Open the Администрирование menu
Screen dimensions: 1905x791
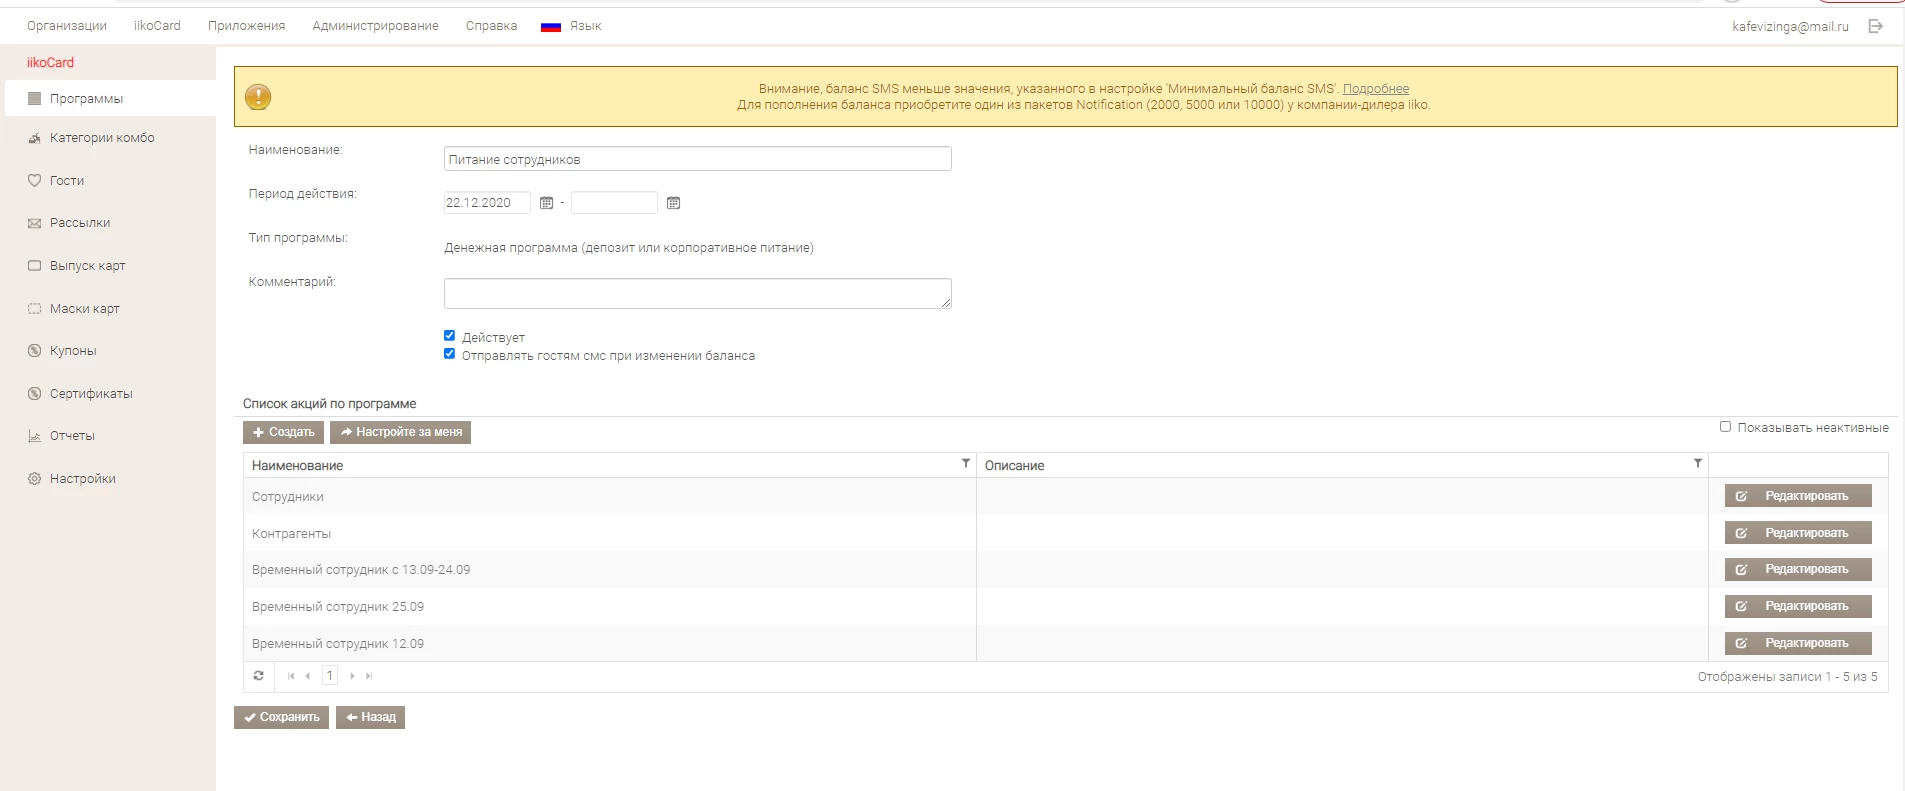pos(375,26)
